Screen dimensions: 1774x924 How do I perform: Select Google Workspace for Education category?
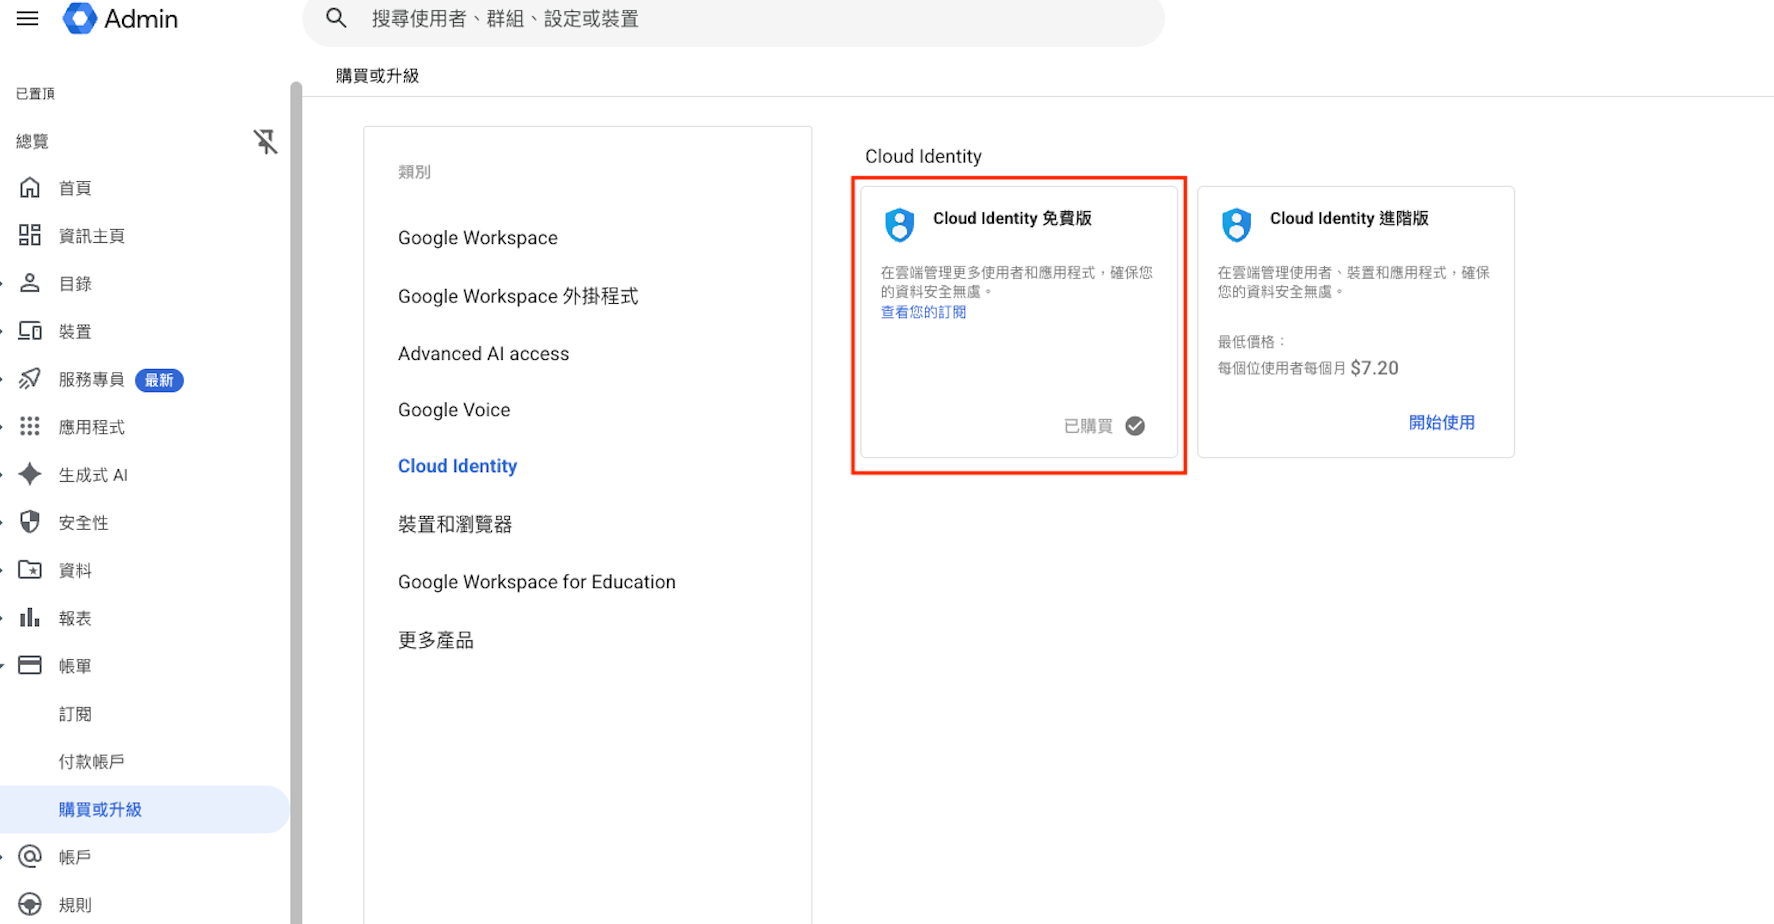coord(537,582)
